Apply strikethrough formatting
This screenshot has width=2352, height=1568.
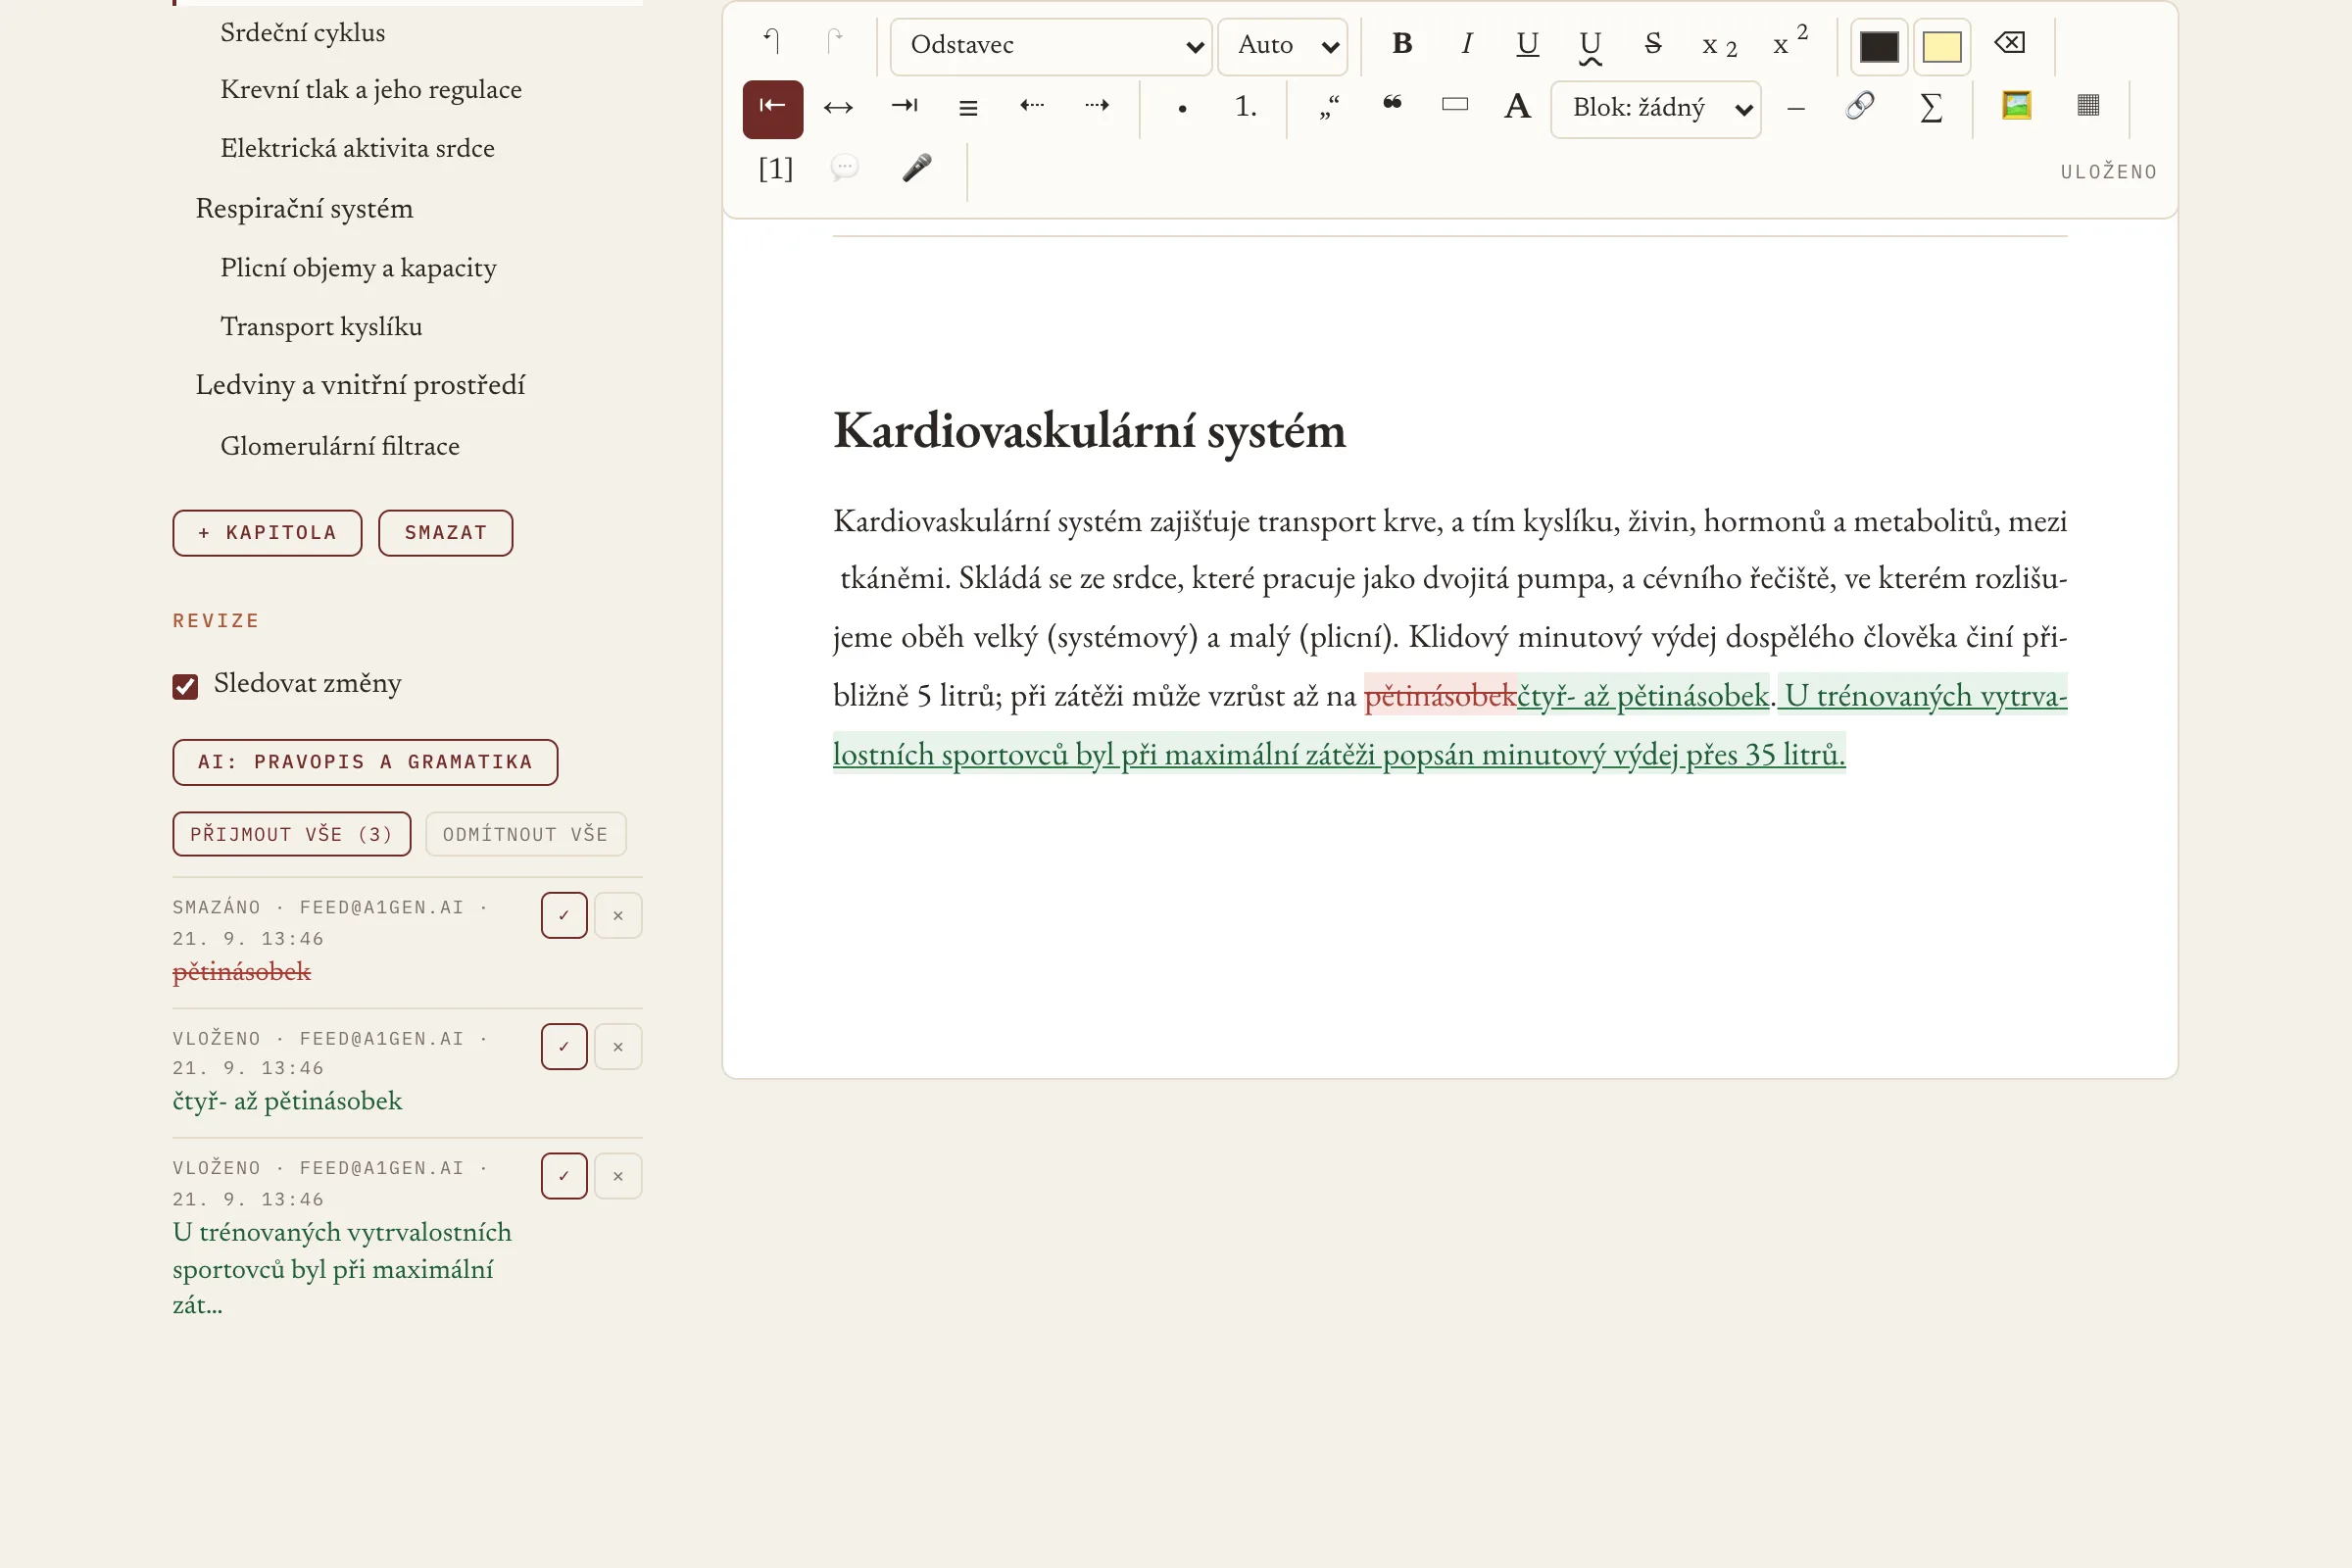[x=1653, y=45]
